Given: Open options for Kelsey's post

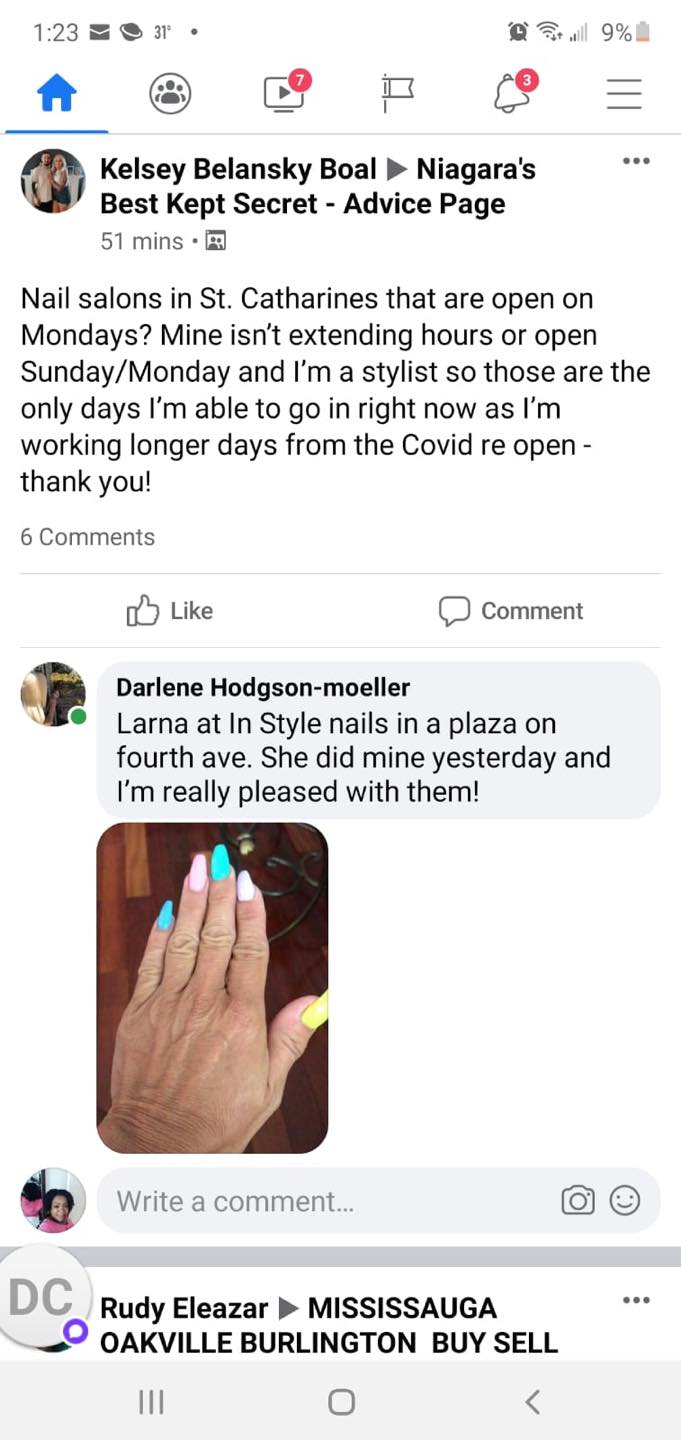Looking at the screenshot, I should tap(636, 161).
